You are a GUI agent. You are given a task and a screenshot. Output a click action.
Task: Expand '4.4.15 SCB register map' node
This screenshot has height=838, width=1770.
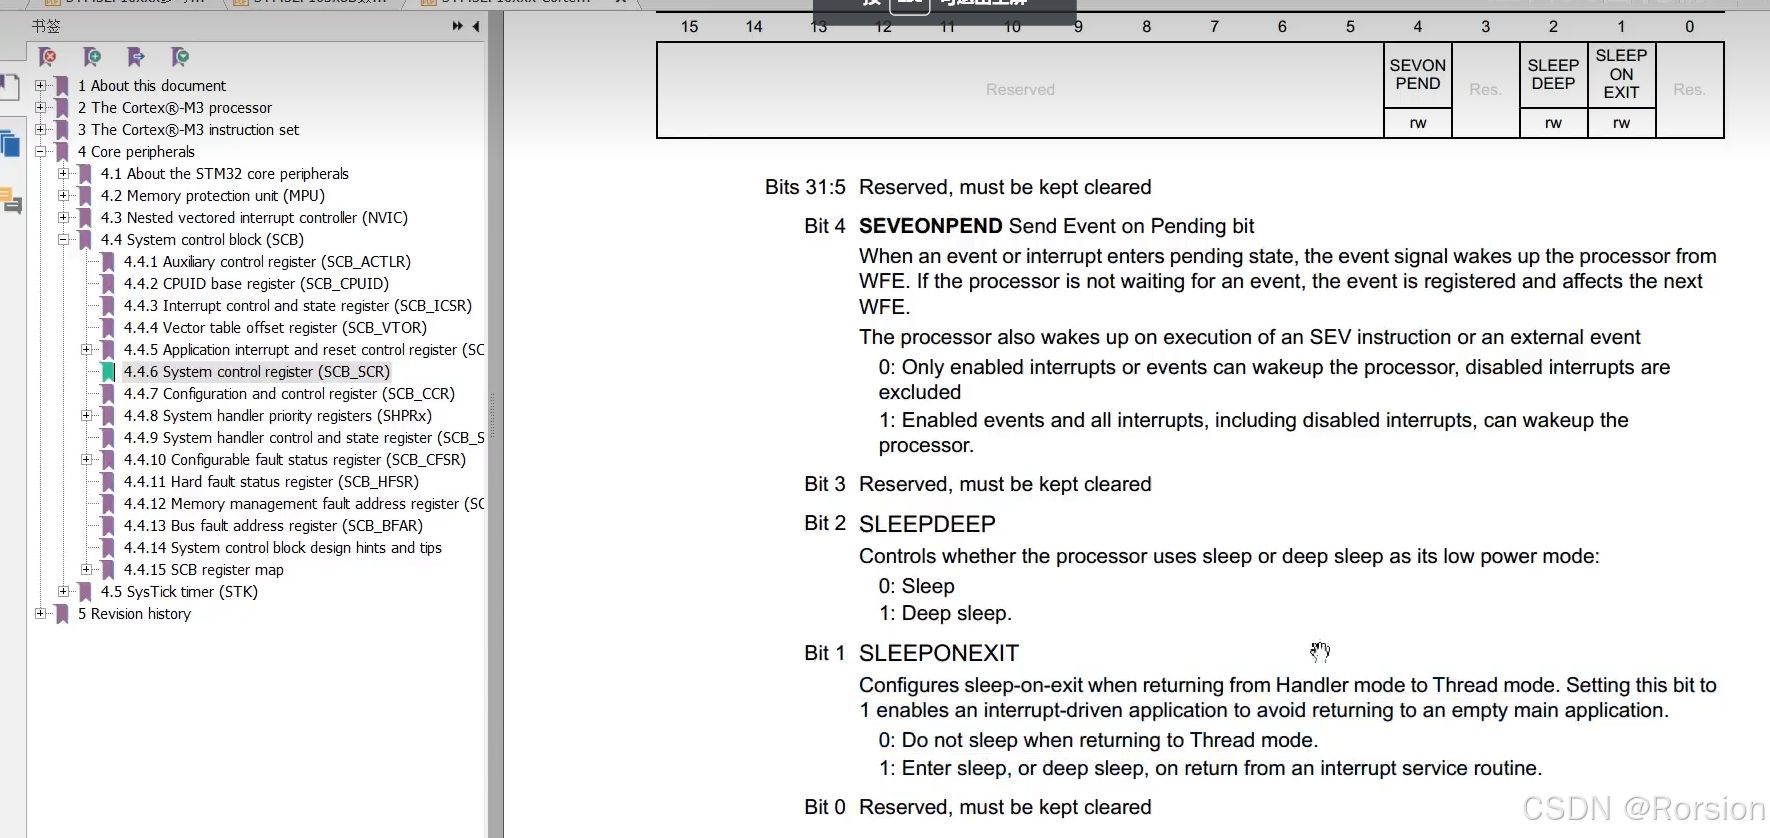click(87, 570)
